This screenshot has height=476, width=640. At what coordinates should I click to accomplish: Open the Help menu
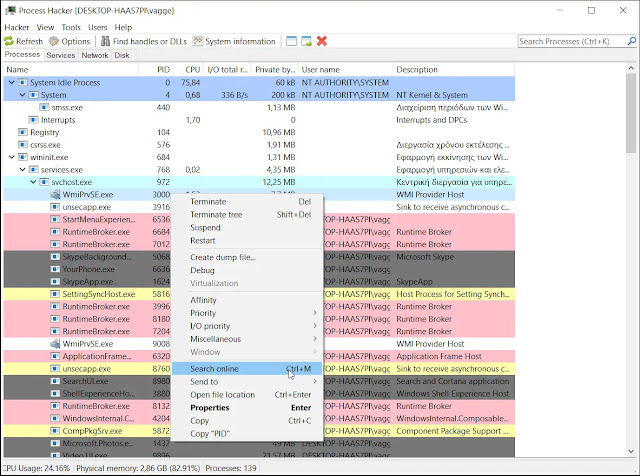click(x=123, y=27)
